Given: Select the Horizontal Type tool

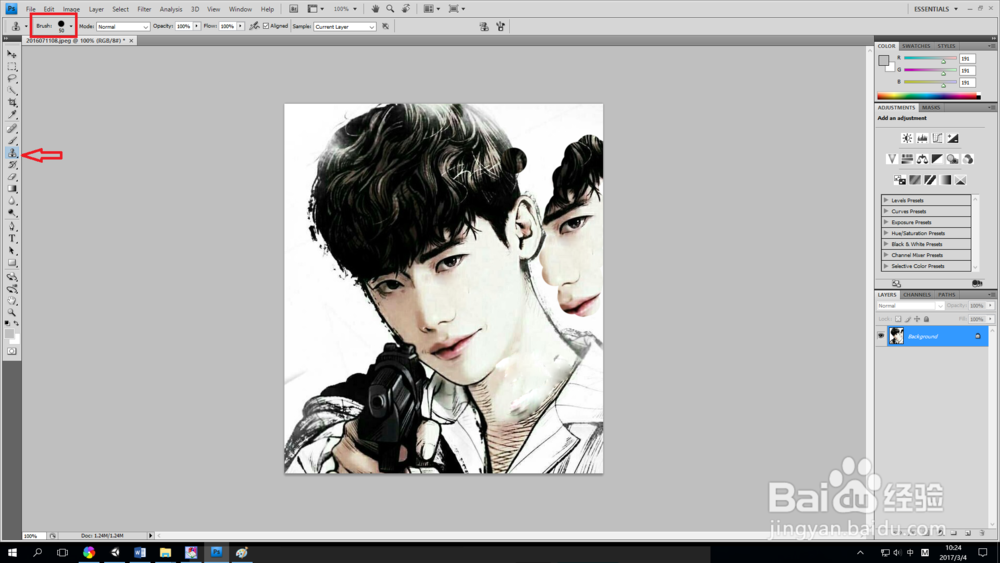Looking at the screenshot, I should click(x=11, y=238).
